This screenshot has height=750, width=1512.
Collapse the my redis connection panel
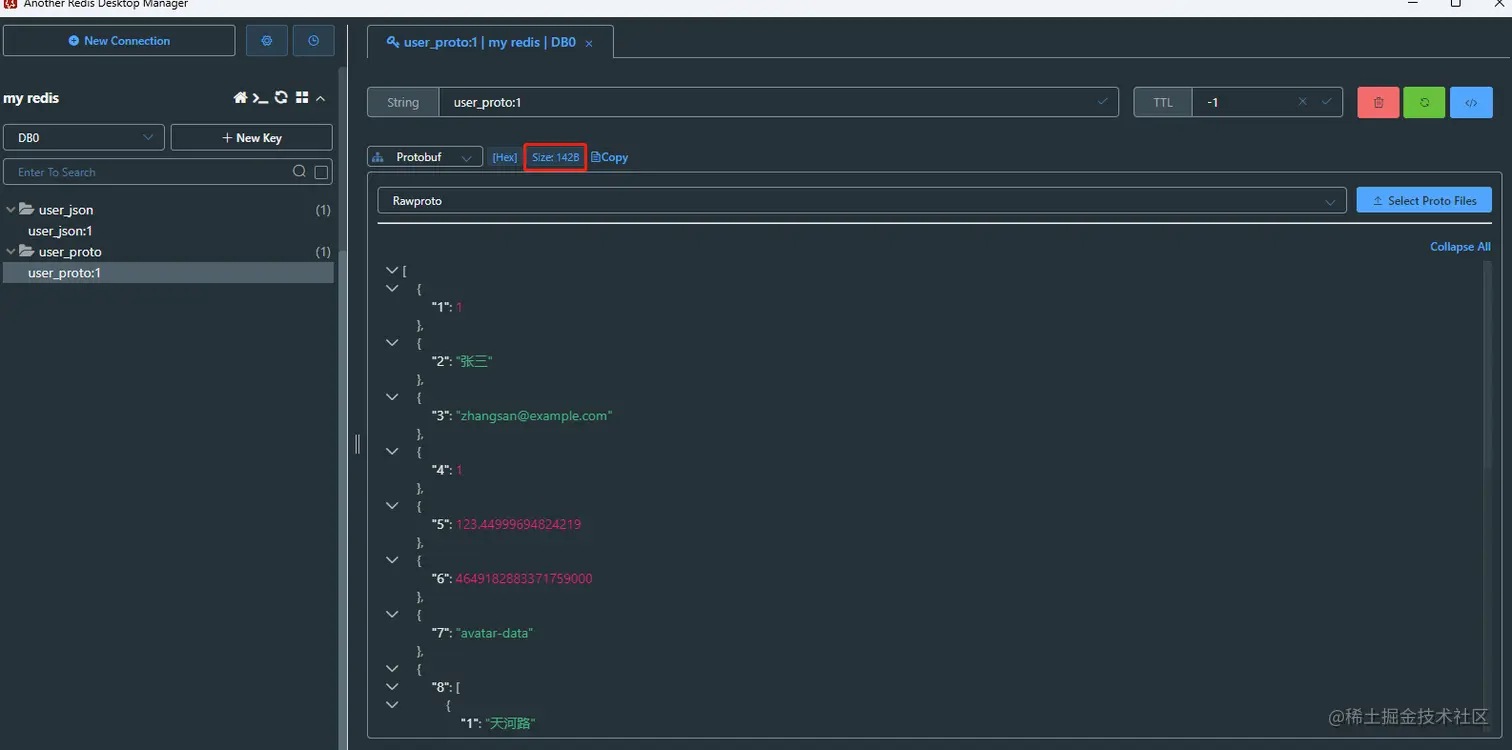320,97
